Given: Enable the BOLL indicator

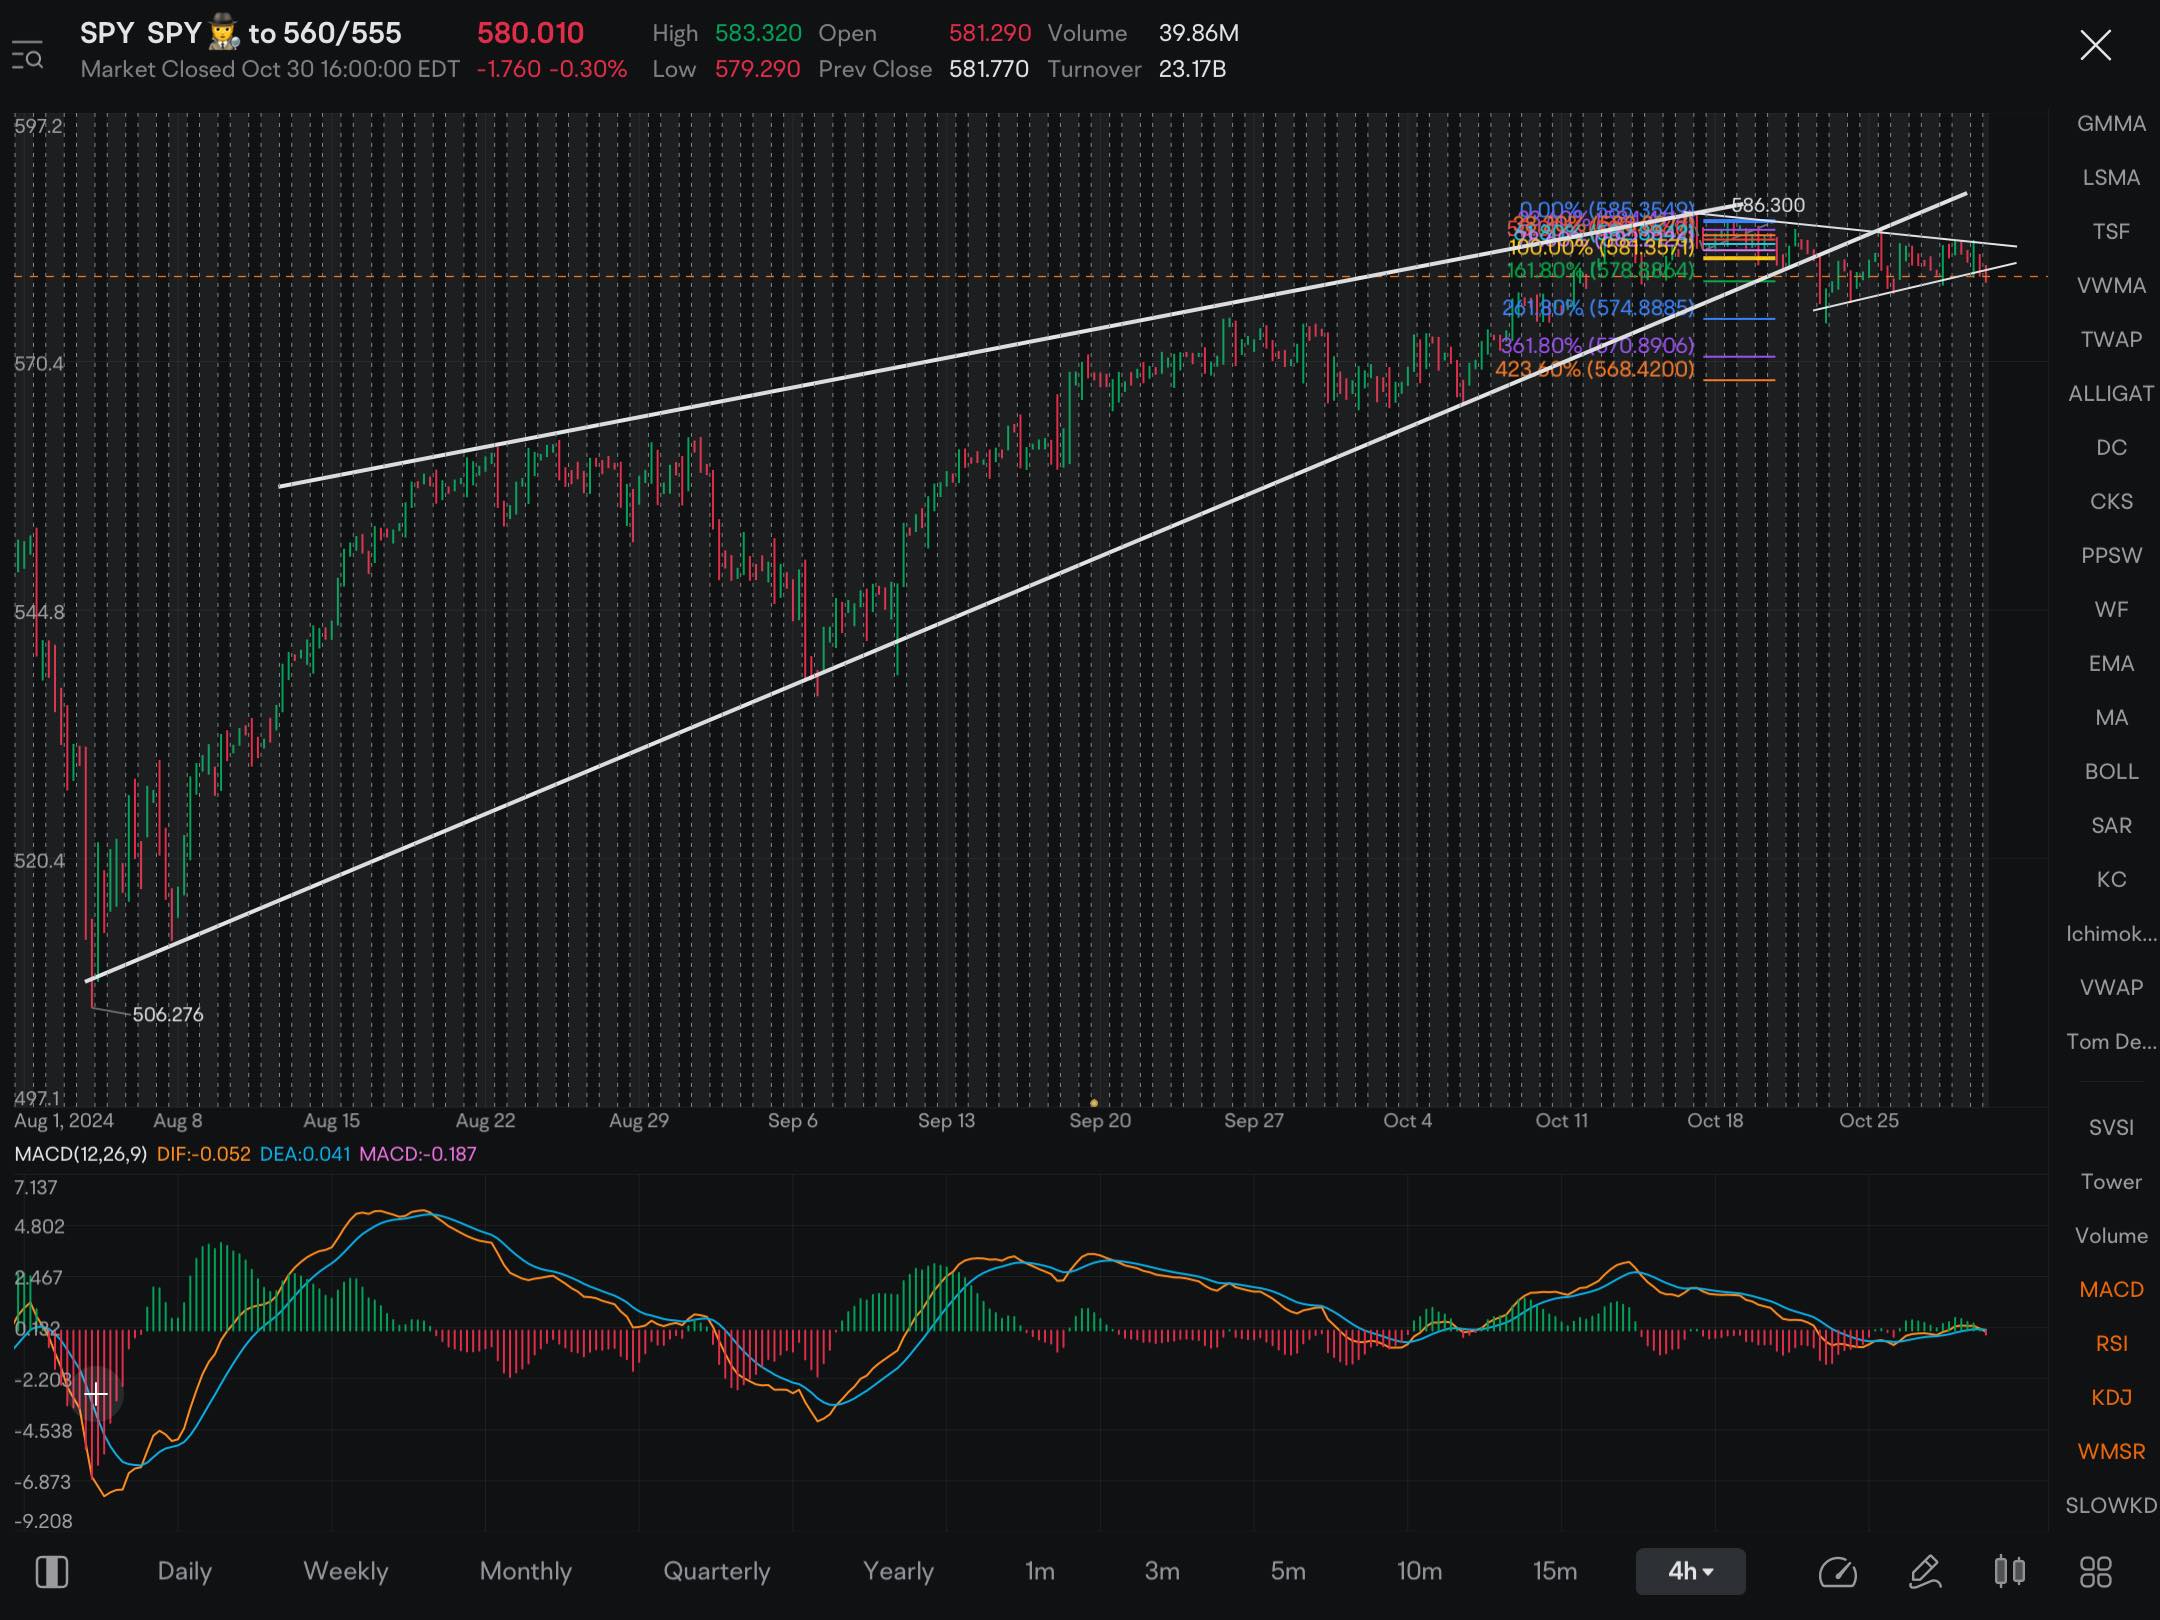Looking at the screenshot, I should click(x=2111, y=772).
